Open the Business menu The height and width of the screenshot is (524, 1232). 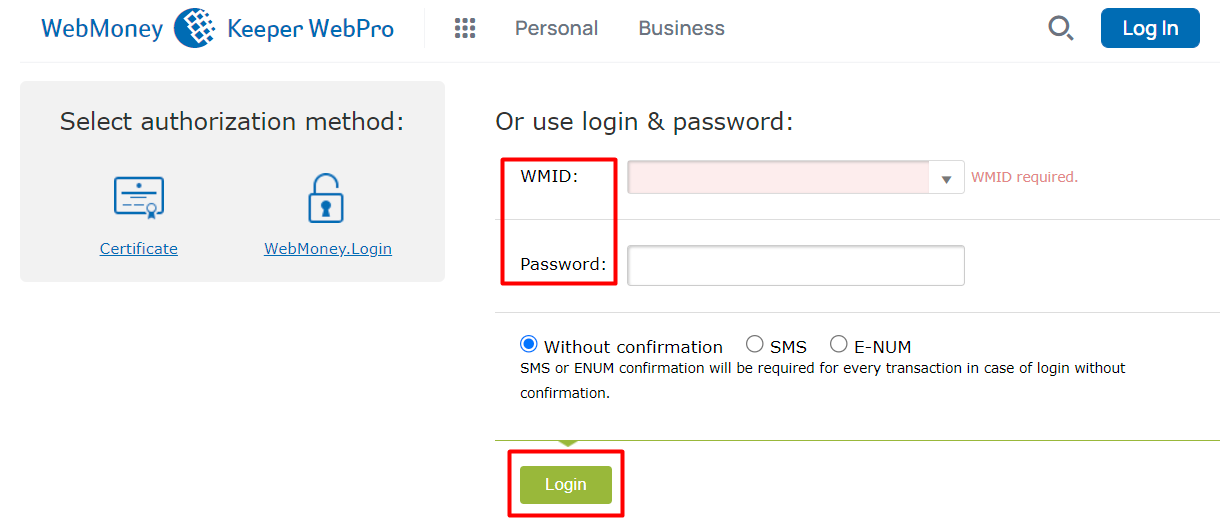click(x=681, y=28)
